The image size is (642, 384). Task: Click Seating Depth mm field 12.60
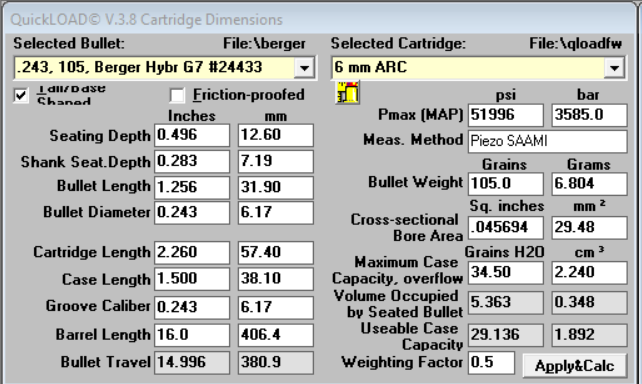click(276, 135)
